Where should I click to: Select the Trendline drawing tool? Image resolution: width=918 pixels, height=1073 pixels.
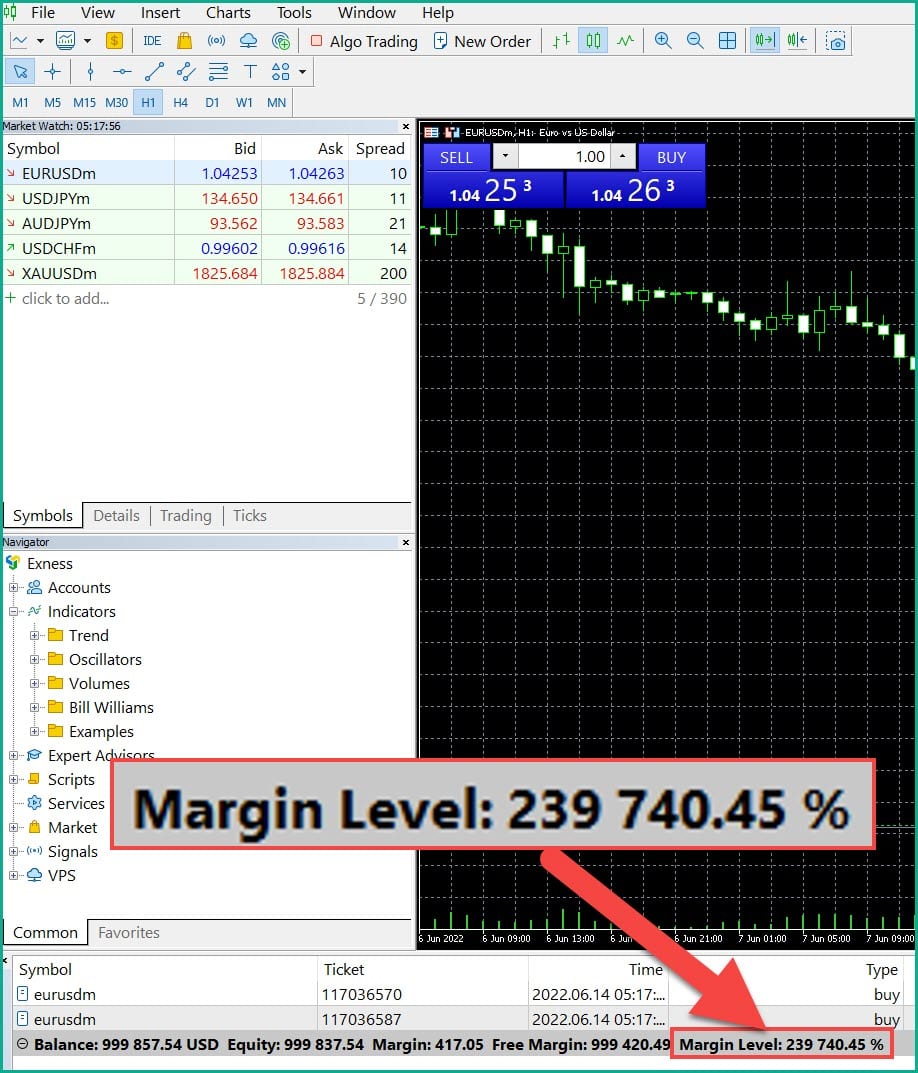tap(152, 71)
